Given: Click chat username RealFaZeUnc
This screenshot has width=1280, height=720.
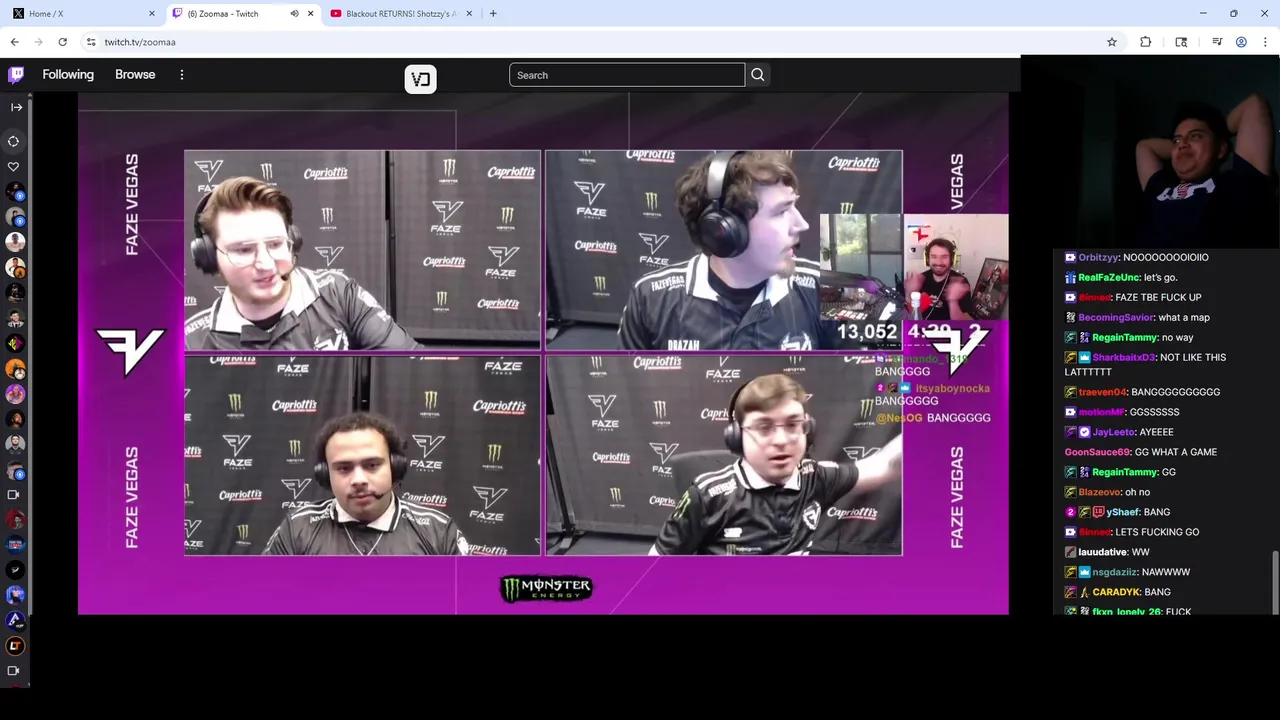Looking at the screenshot, I should (x=1108, y=277).
